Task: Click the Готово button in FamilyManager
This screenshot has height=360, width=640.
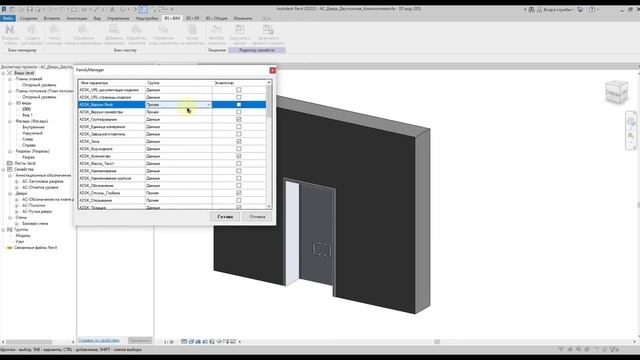Action: coord(225,217)
